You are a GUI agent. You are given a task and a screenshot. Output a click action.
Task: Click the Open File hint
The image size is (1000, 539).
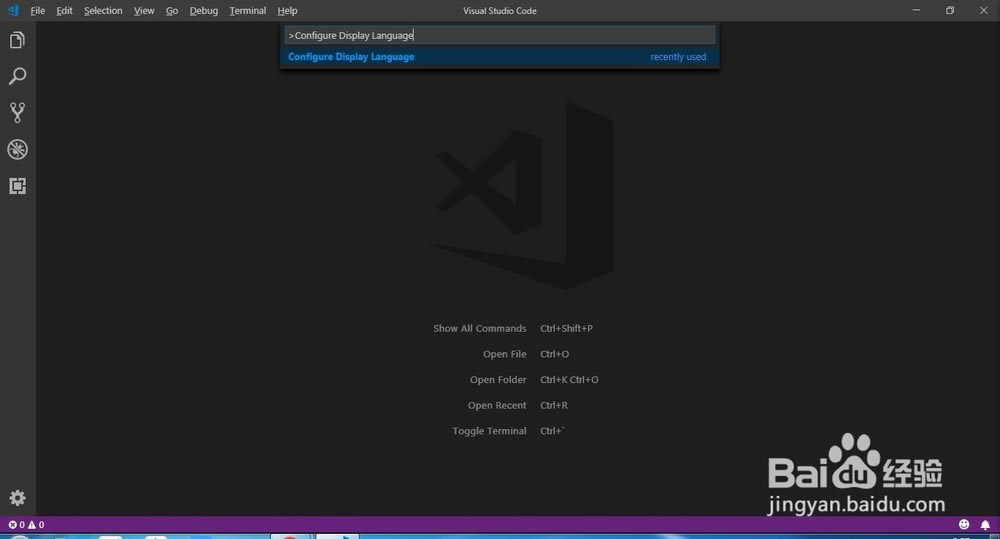[x=504, y=354]
